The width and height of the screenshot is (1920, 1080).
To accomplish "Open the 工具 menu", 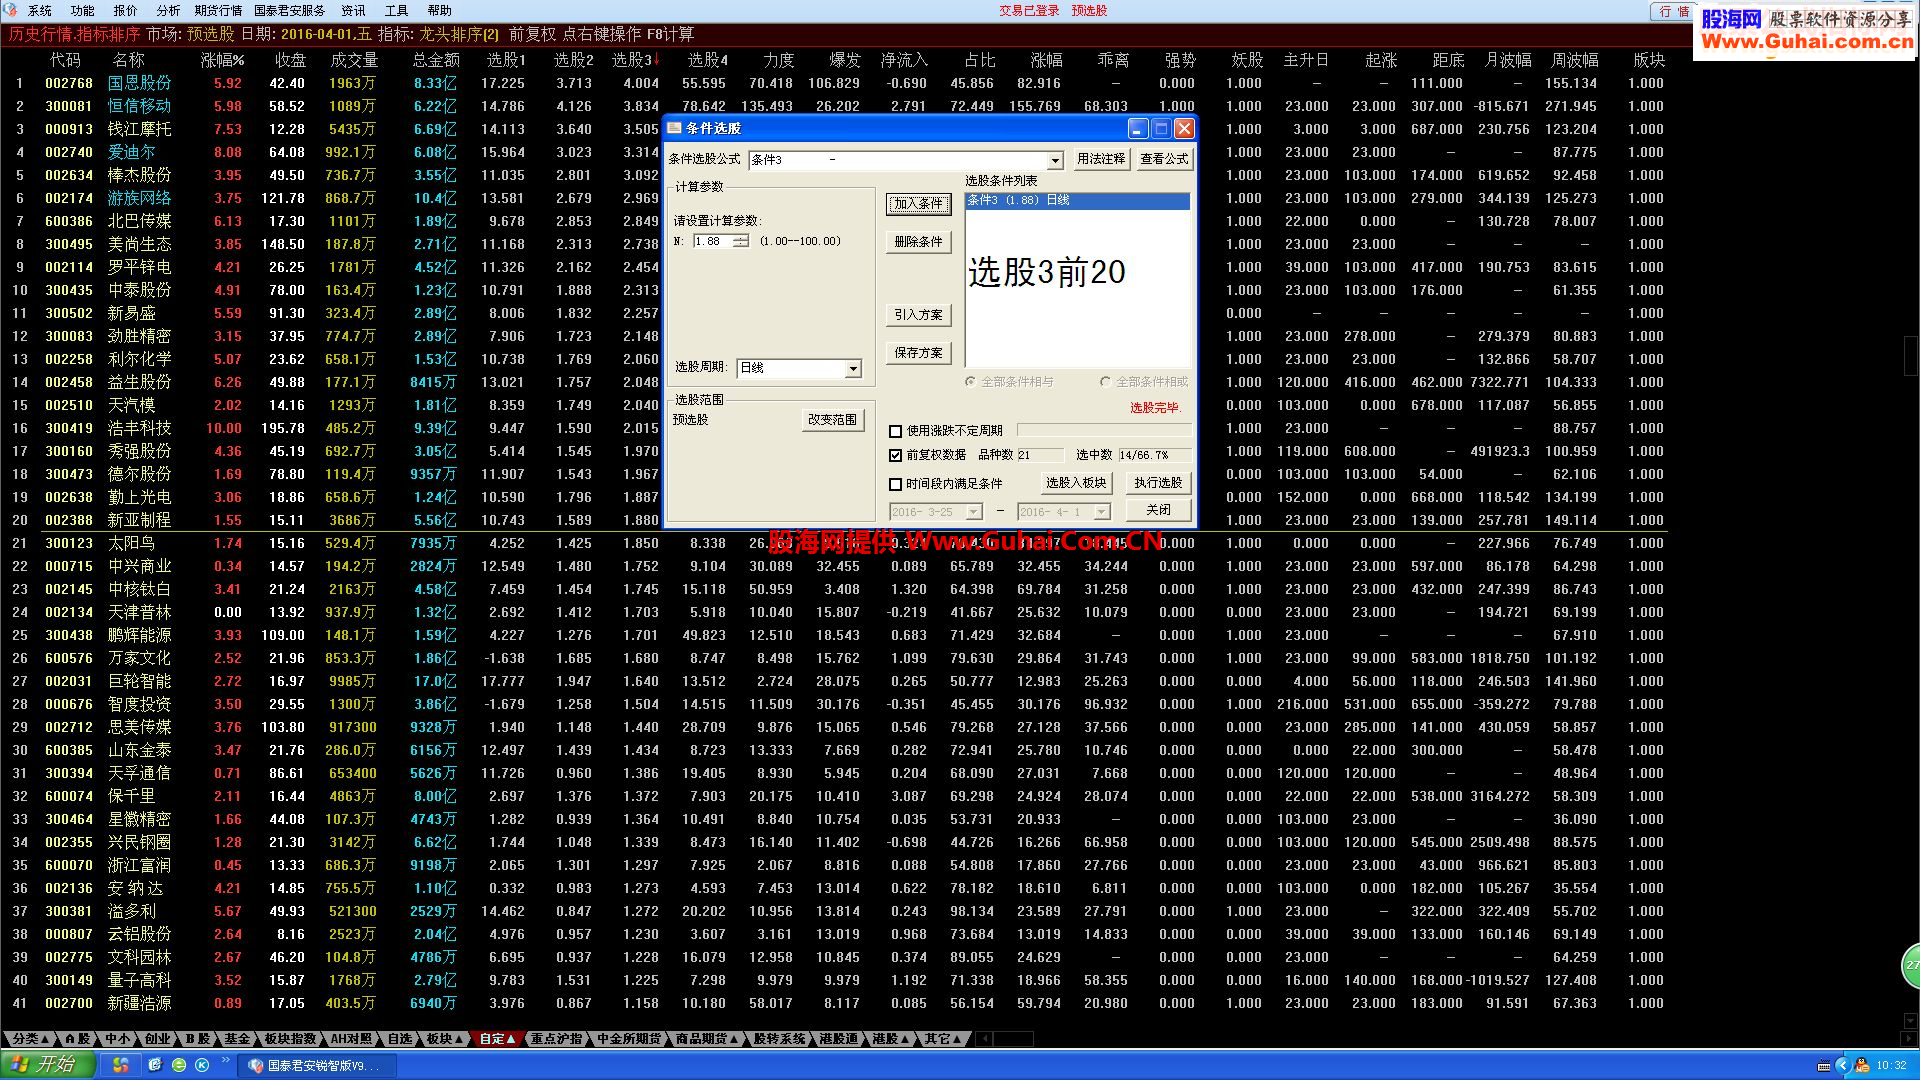I will [x=396, y=10].
